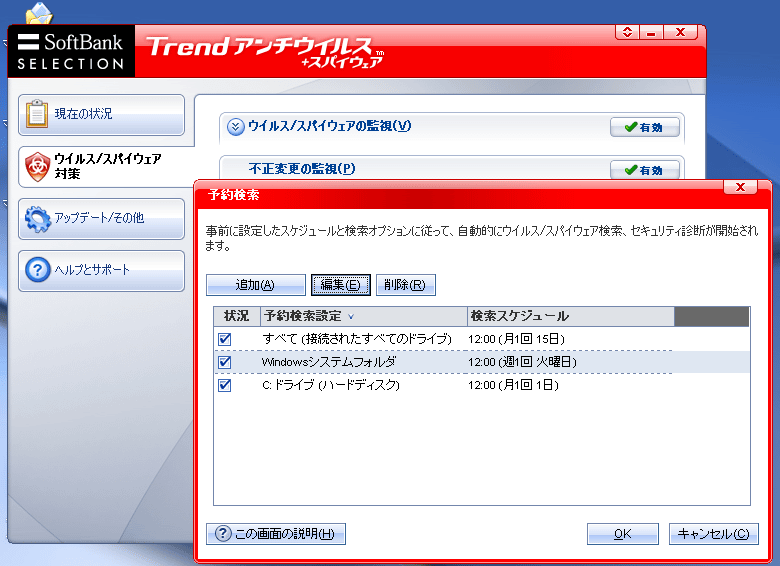780x566 pixels.
Task: Click the desktop folder icon above the window
Action: [x=39, y=13]
